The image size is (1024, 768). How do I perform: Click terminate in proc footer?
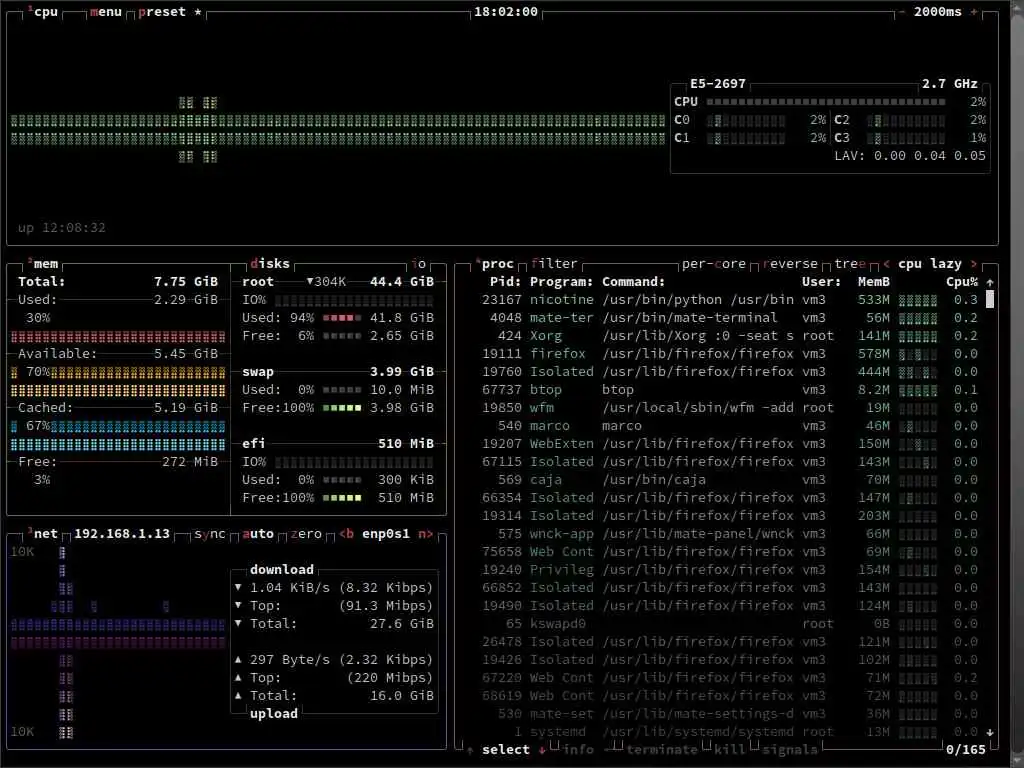[x=662, y=750]
